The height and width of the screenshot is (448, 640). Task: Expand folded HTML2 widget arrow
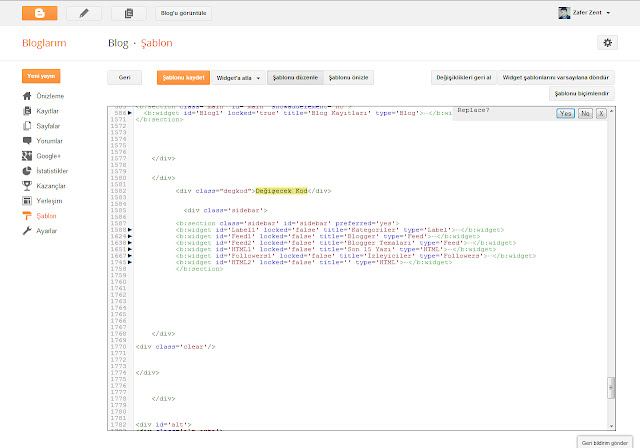[130, 262]
